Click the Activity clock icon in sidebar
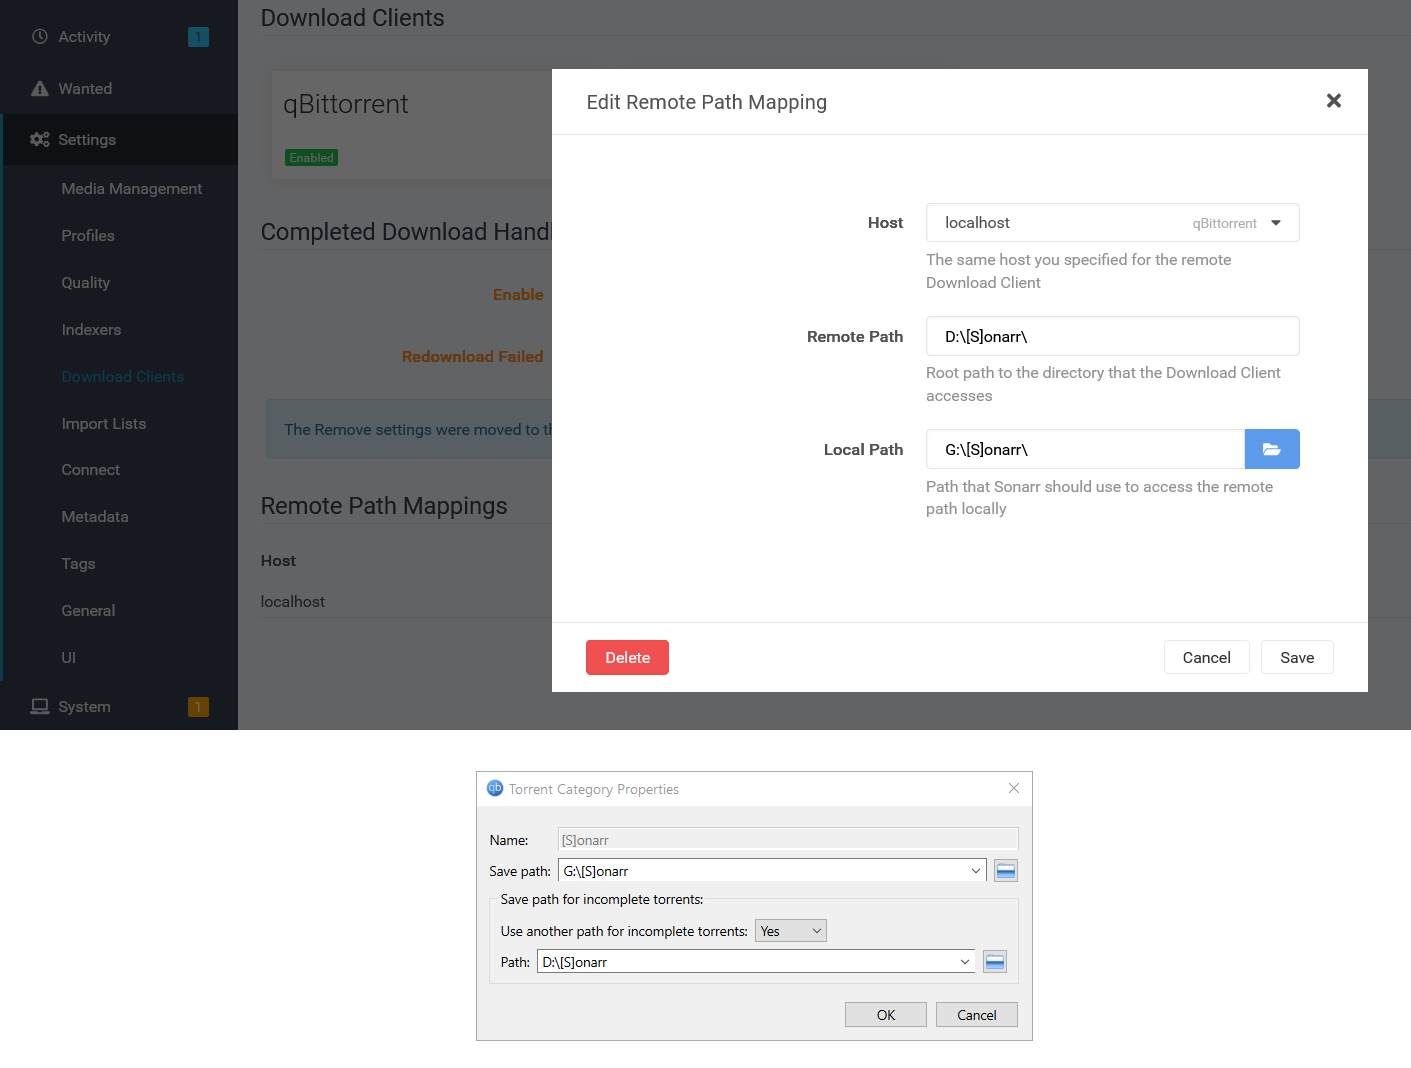The height and width of the screenshot is (1068, 1411). pos(40,37)
